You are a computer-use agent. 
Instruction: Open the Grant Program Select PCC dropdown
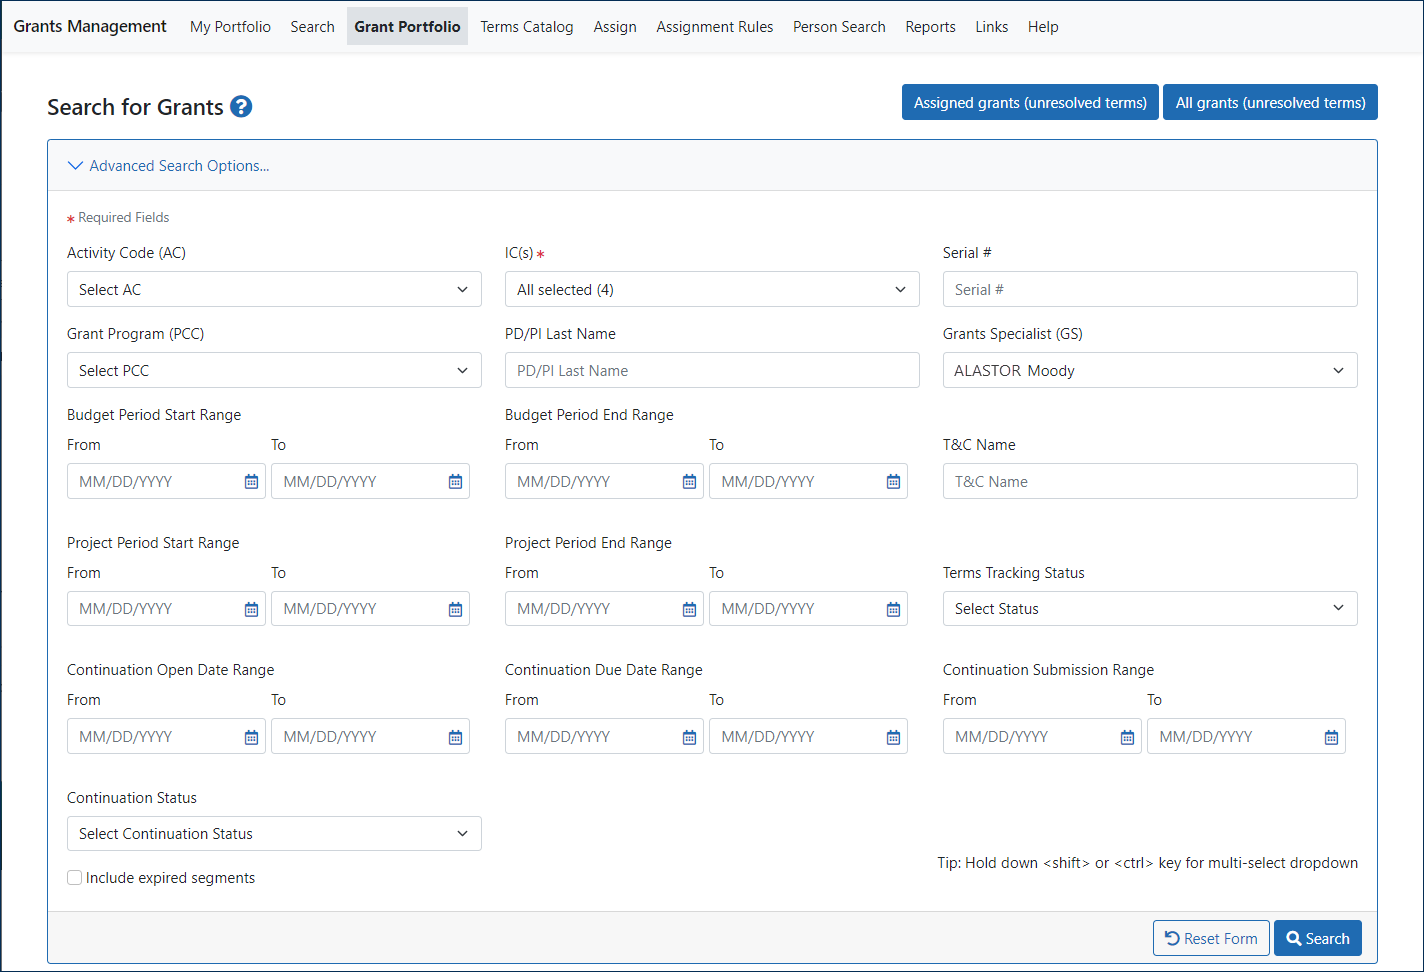pos(274,370)
